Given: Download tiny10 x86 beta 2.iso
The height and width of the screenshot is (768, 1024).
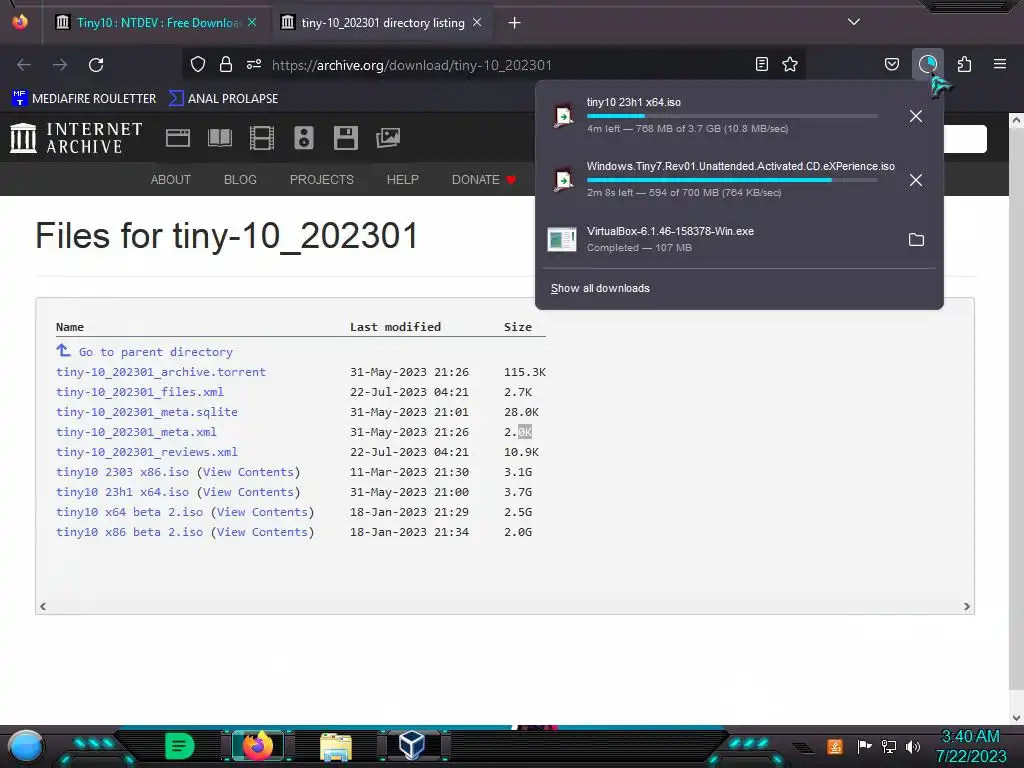Looking at the screenshot, I should point(129,532).
